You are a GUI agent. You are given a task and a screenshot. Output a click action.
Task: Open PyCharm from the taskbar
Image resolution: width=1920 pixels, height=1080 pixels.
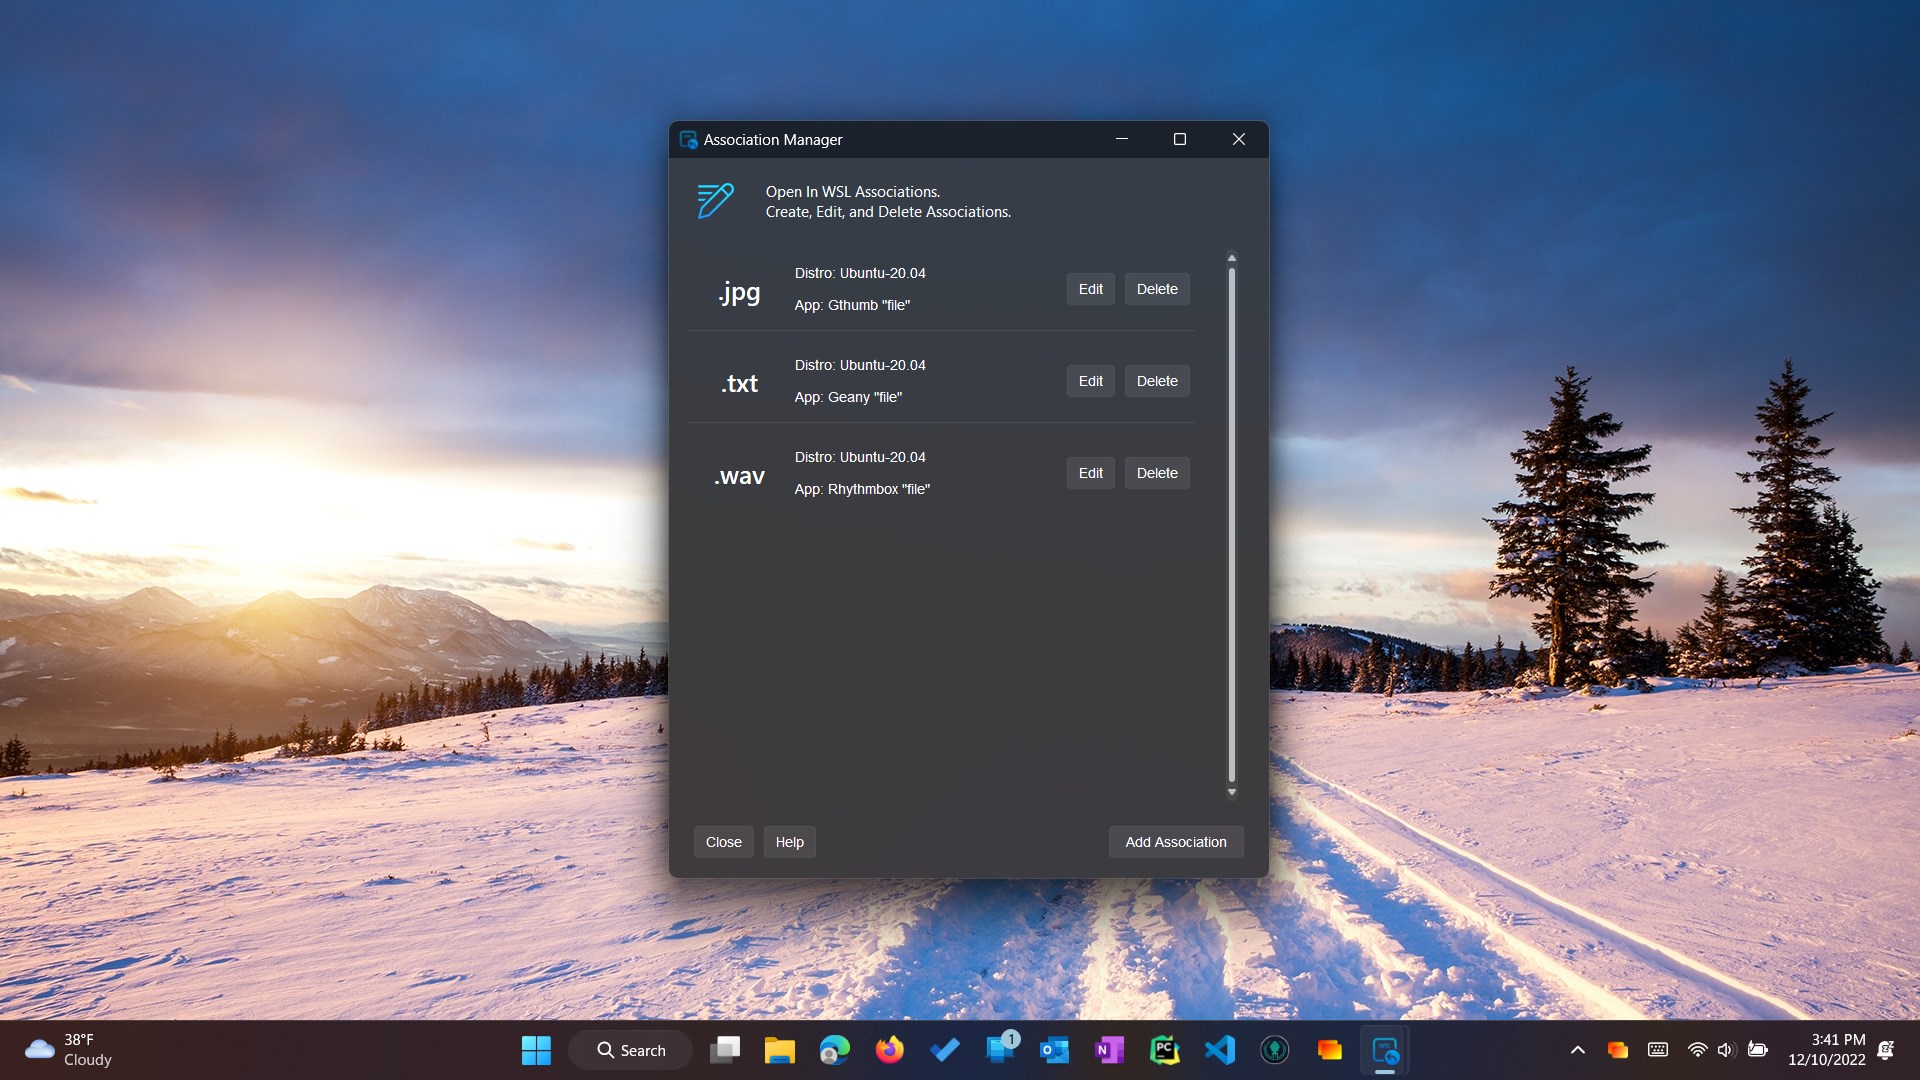(1164, 1050)
